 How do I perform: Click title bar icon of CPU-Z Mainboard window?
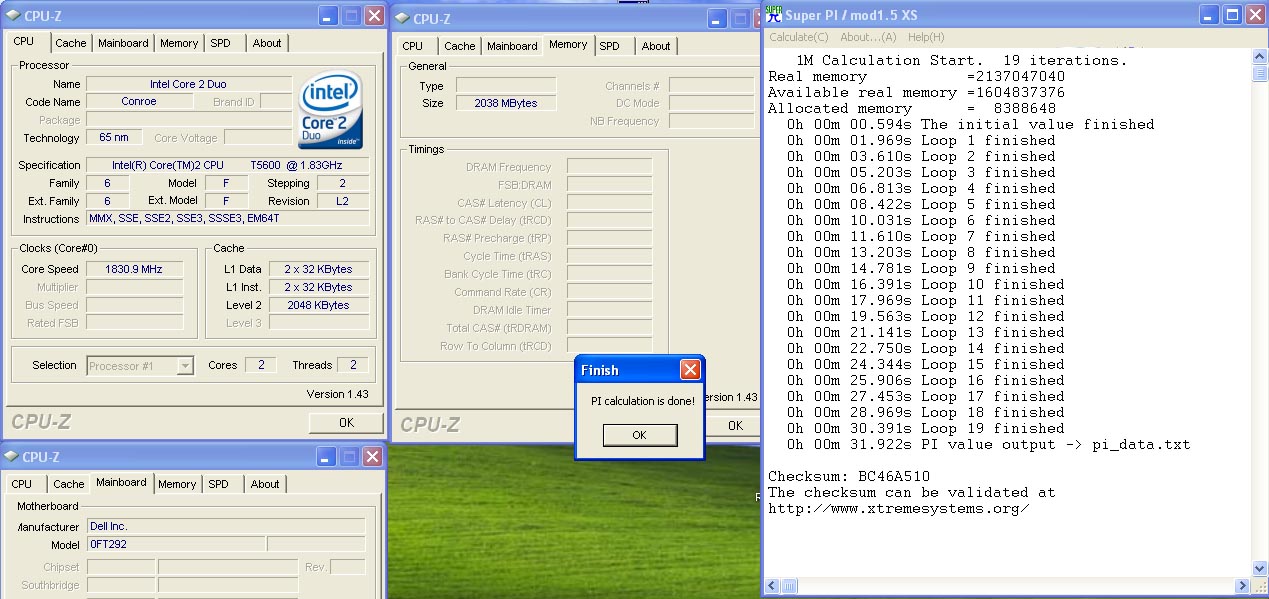[11, 457]
